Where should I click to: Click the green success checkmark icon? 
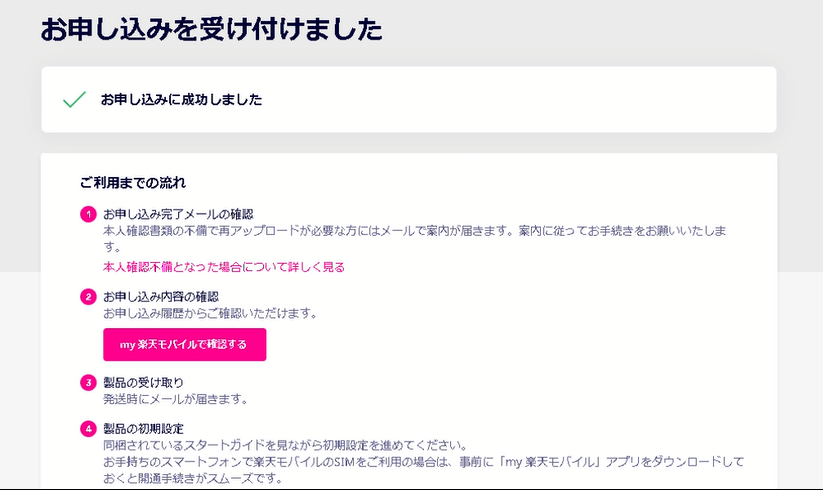(x=74, y=100)
